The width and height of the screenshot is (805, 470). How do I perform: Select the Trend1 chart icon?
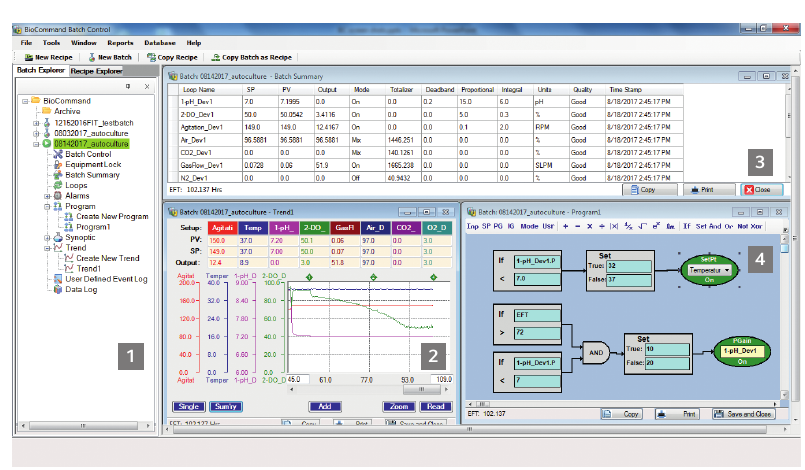tap(69, 269)
